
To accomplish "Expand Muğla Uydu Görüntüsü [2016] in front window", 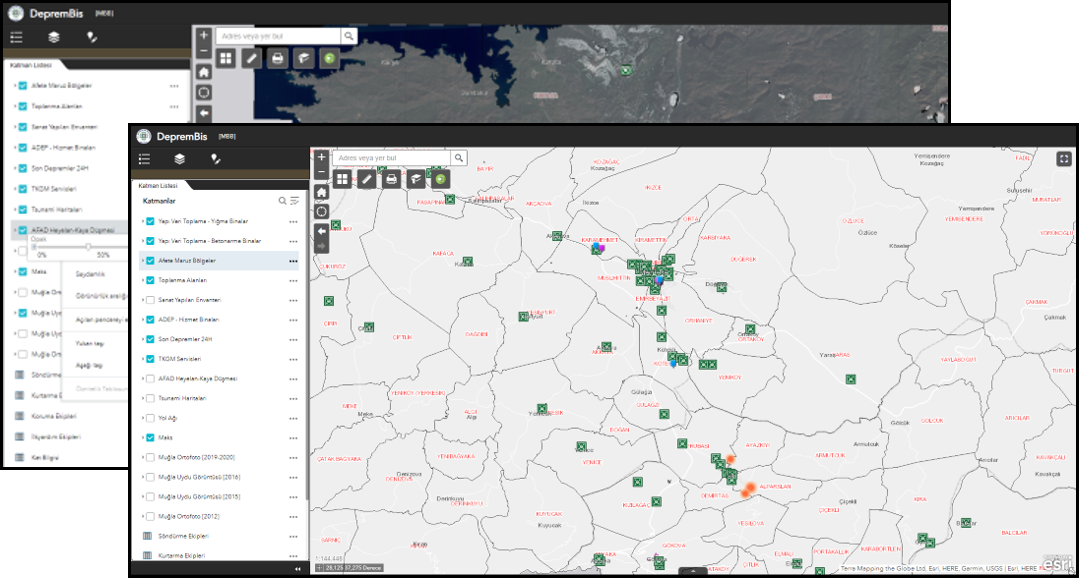I will click(x=142, y=477).
